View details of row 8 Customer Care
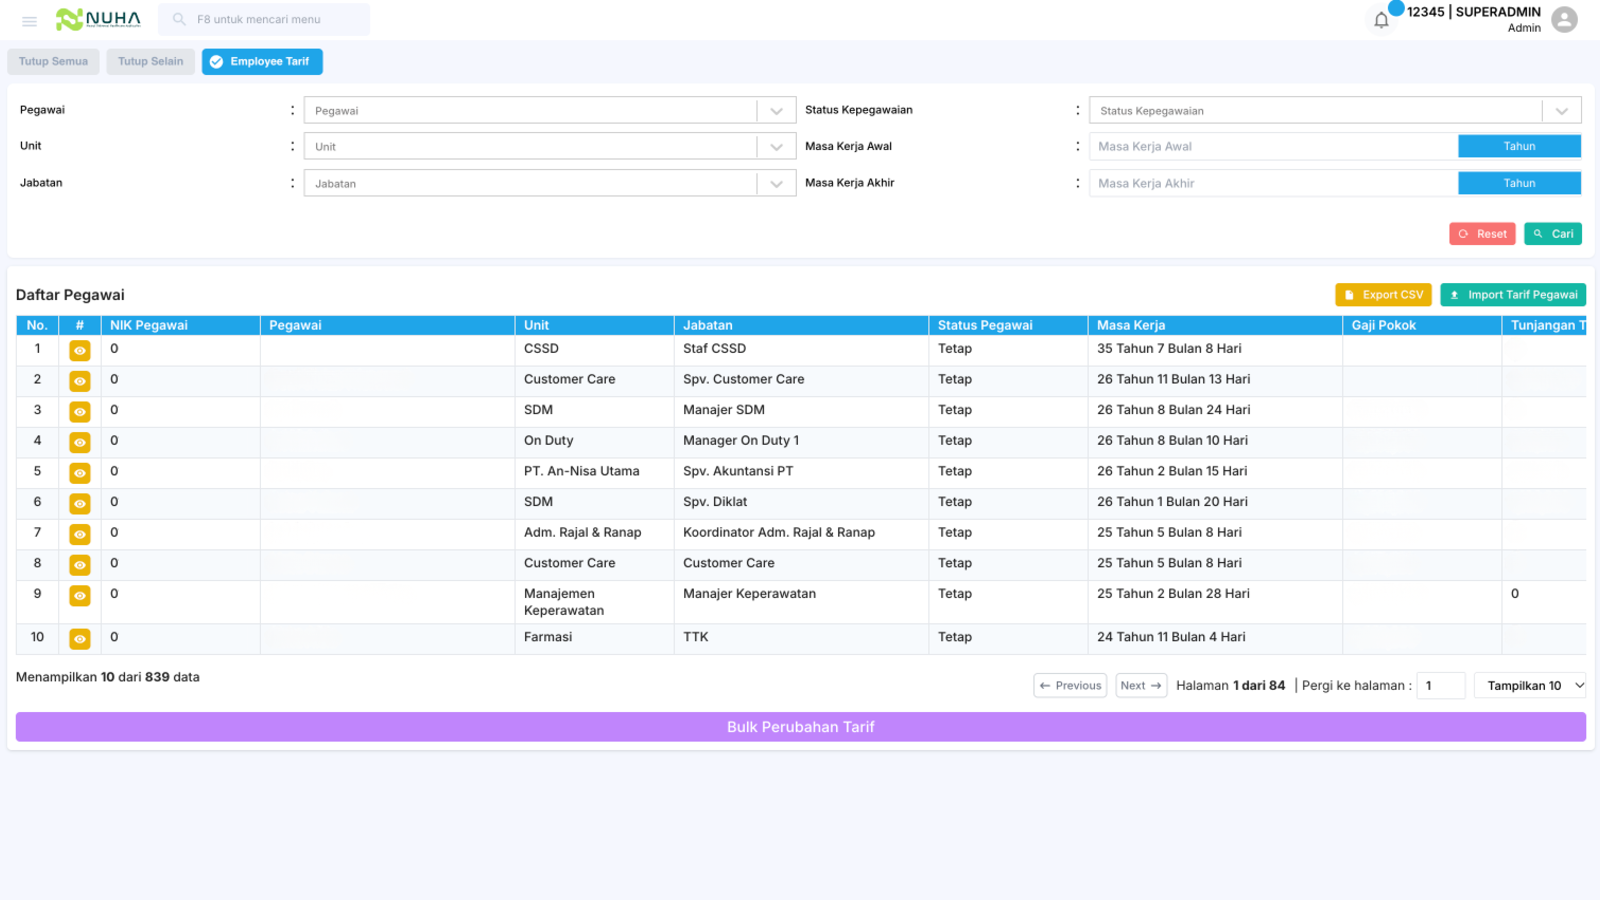Image resolution: width=1600 pixels, height=900 pixels. point(80,565)
